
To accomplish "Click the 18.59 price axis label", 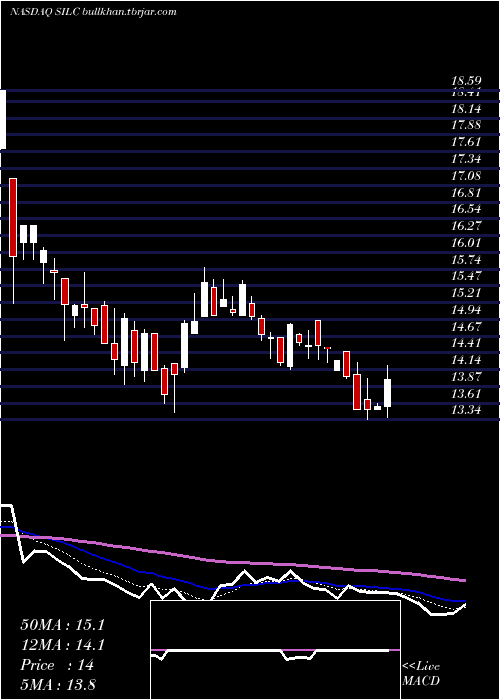I will point(466,81).
